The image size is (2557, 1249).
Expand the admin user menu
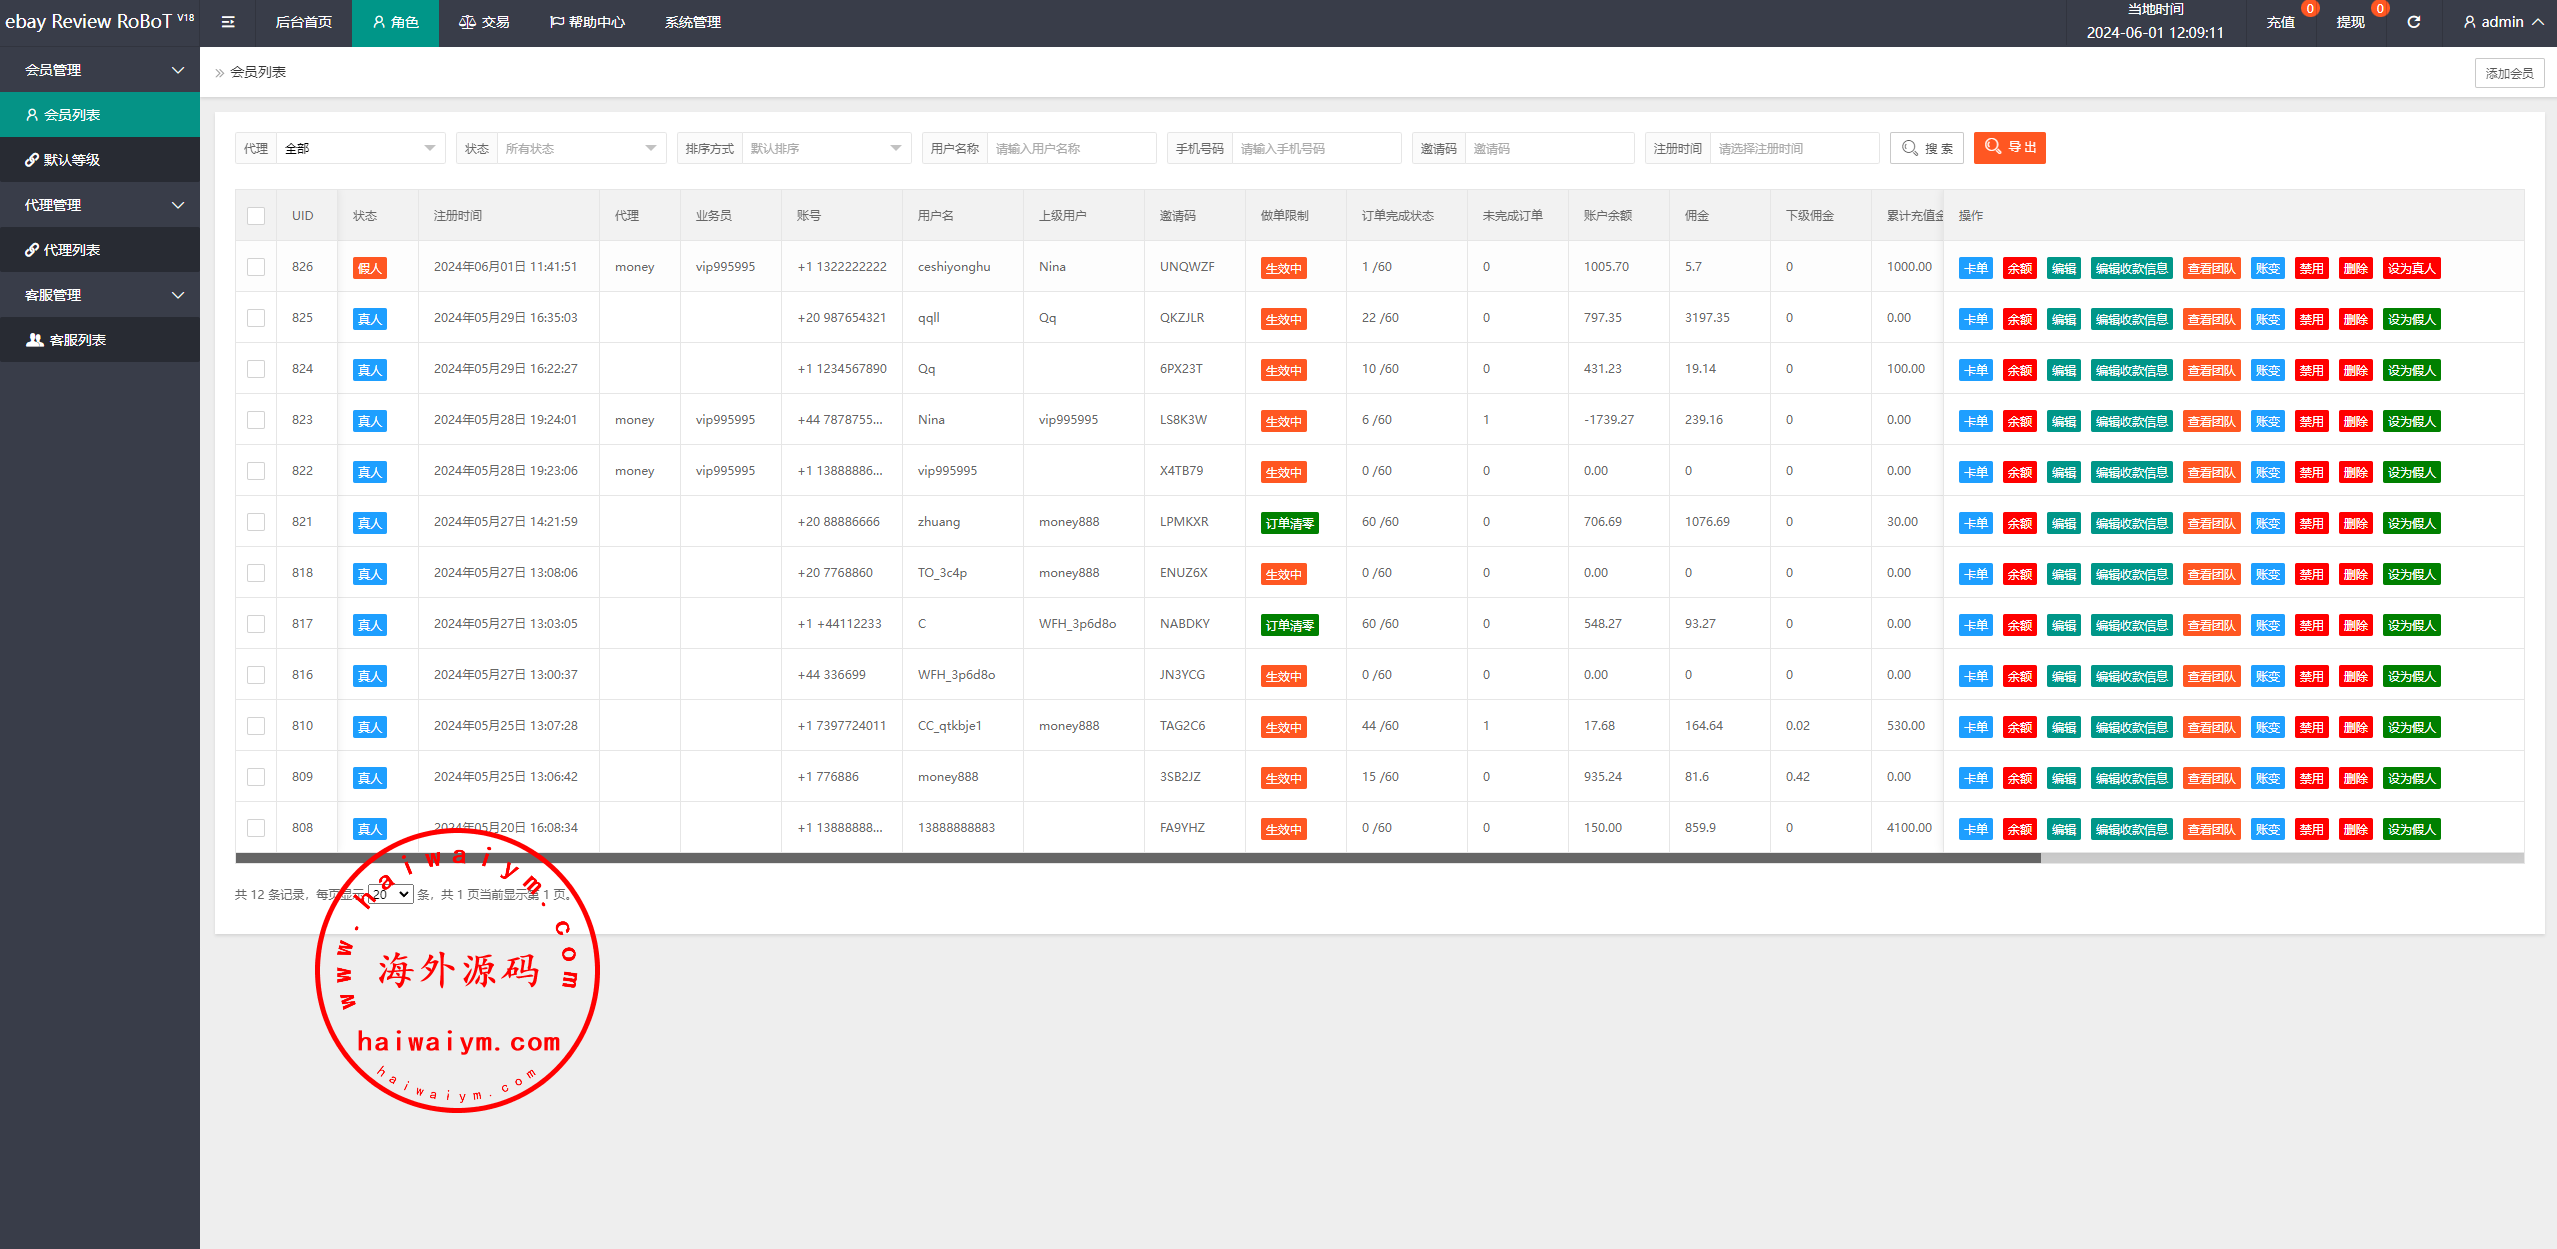(x=2502, y=22)
